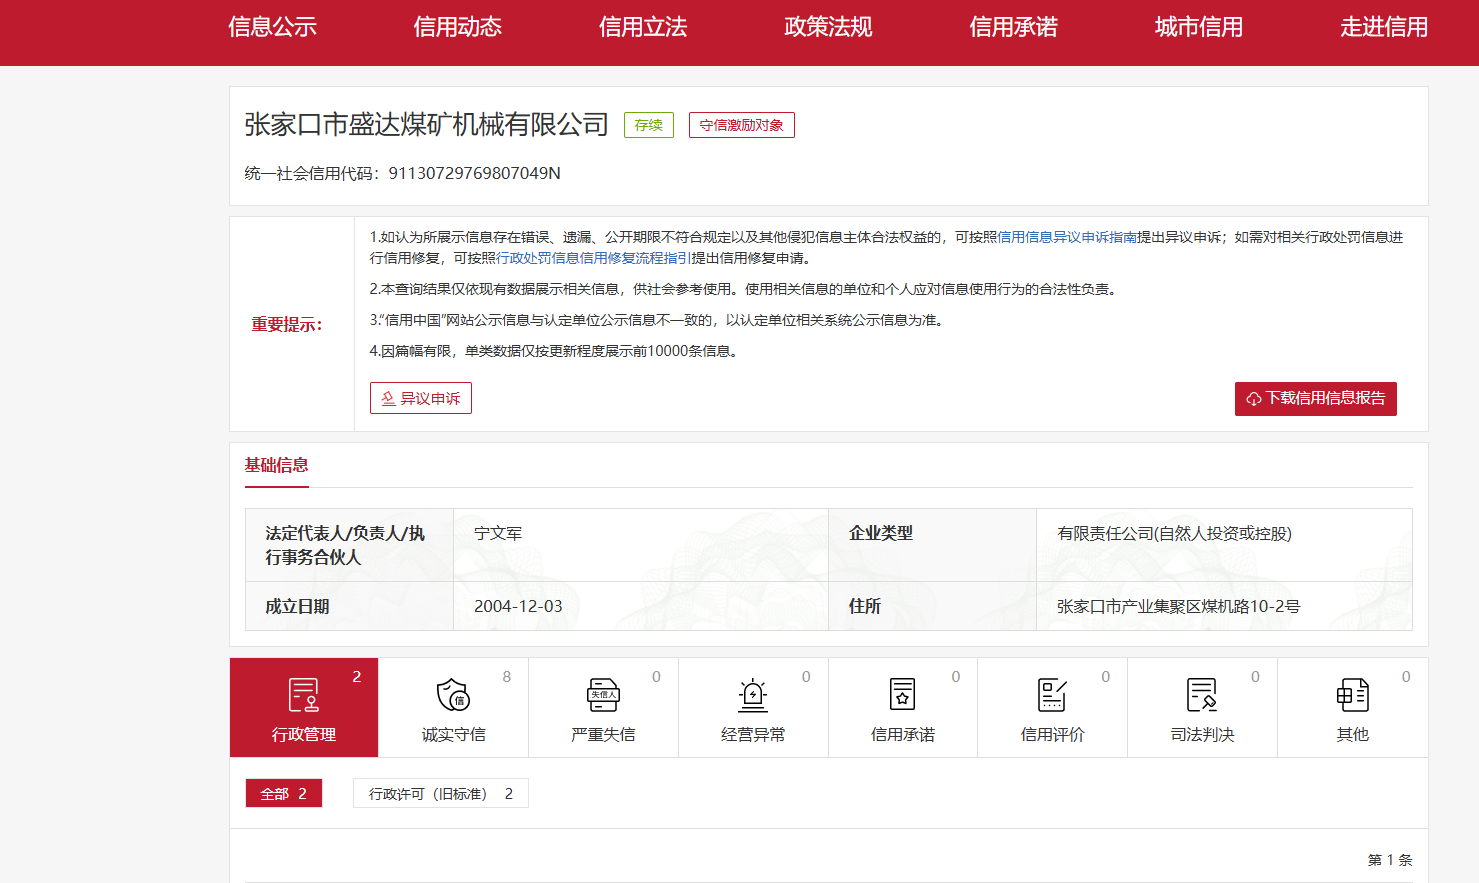Select the 信用评价 checklist icon
The image size is (1479, 883).
pyautogui.click(x=1052, y=695)
